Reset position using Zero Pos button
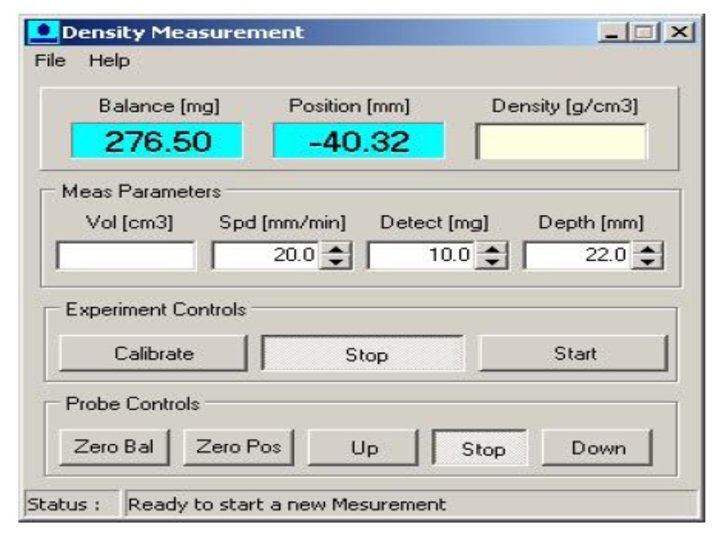 [x=238, y=447]
